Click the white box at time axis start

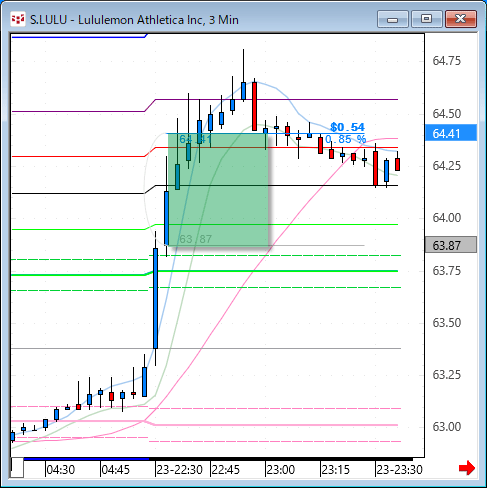point(17,468)
